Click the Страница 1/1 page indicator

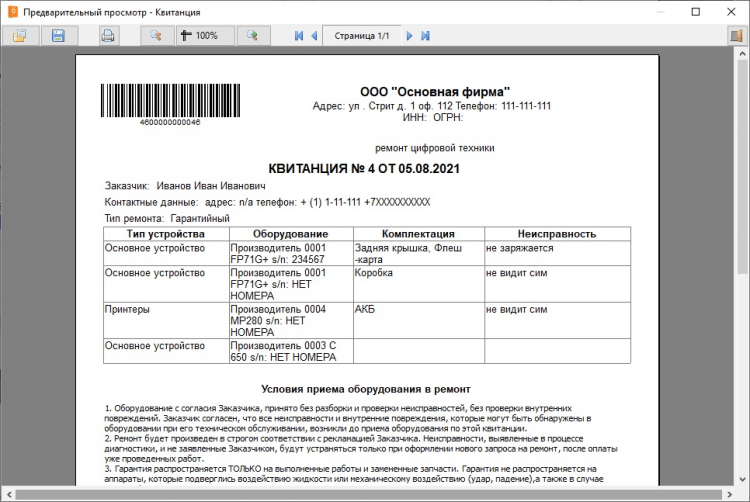(x=362, y=36)
